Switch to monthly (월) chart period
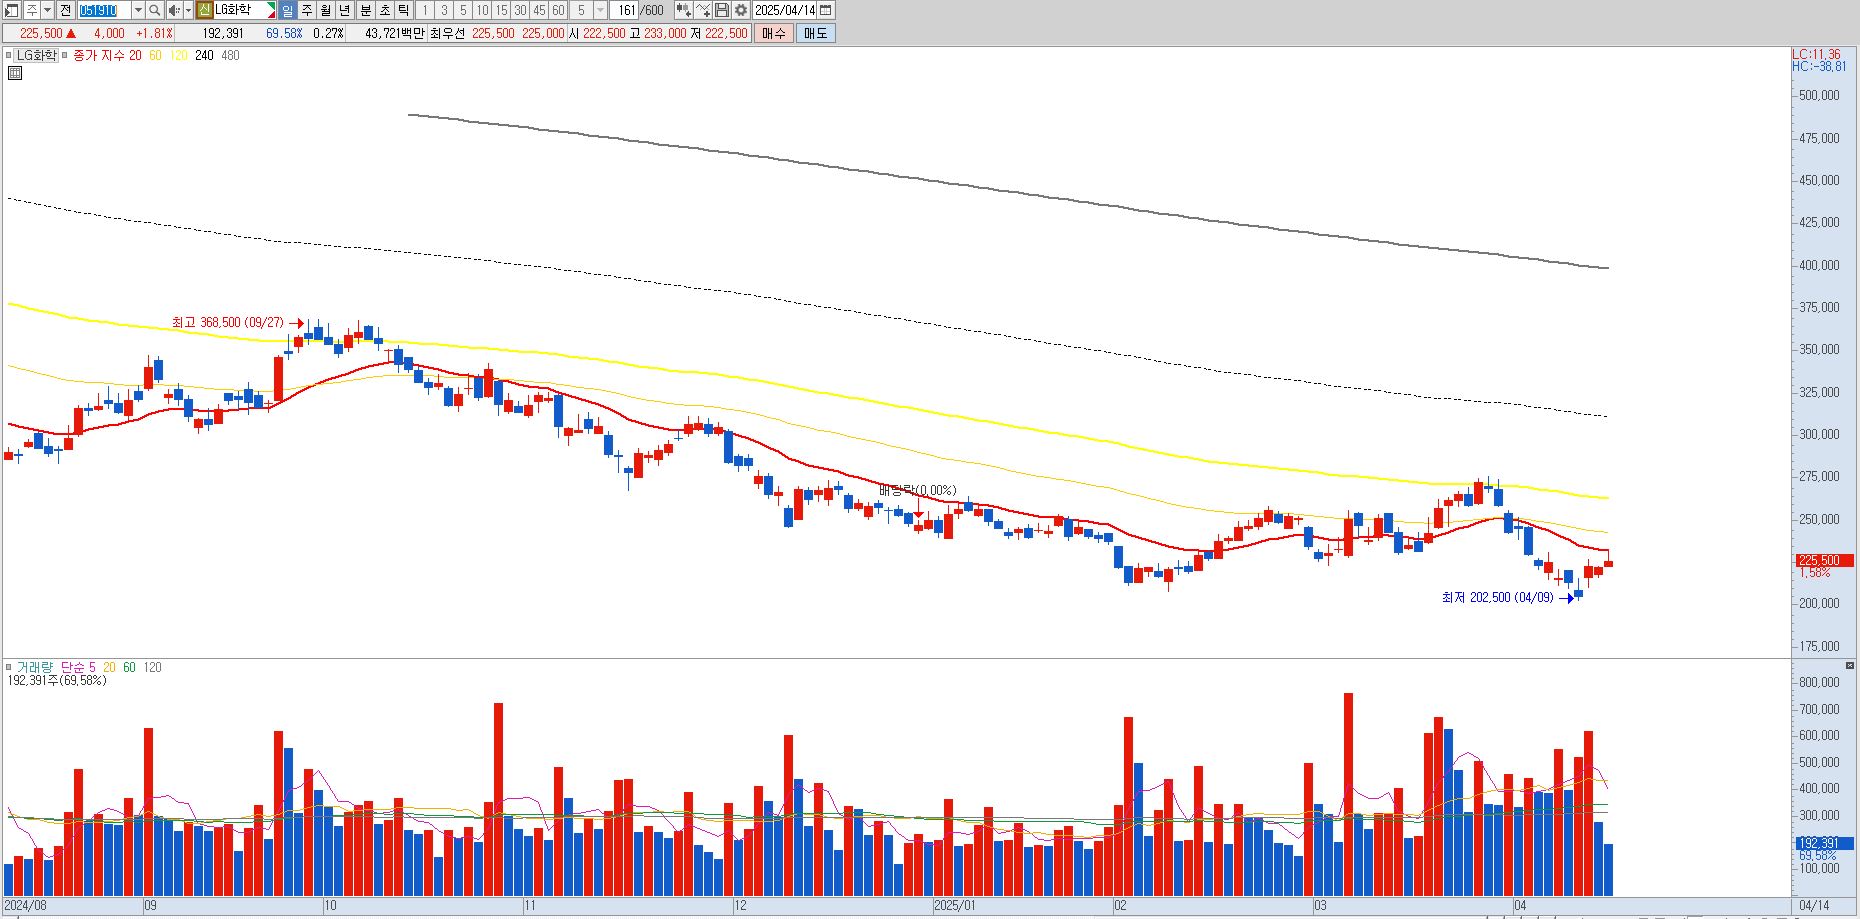 coord(326,10)
